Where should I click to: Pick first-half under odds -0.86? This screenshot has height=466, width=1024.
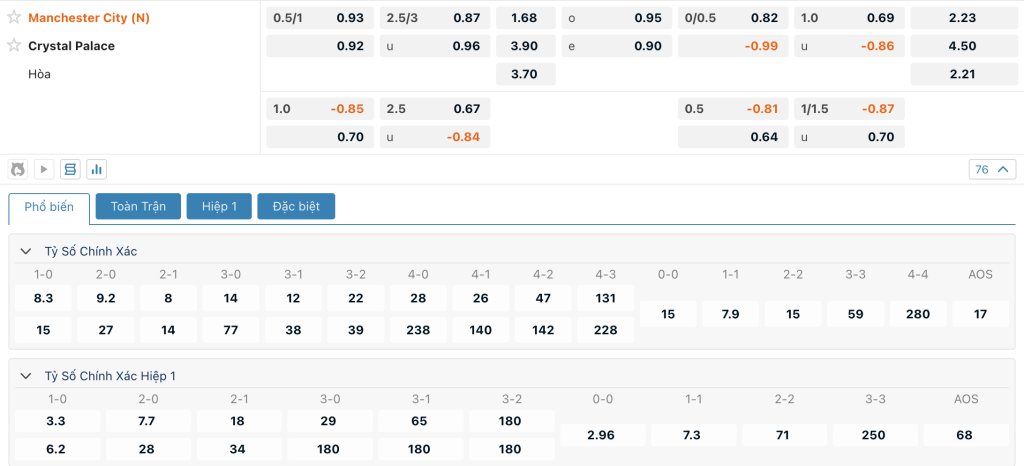(x=850, y=46)
